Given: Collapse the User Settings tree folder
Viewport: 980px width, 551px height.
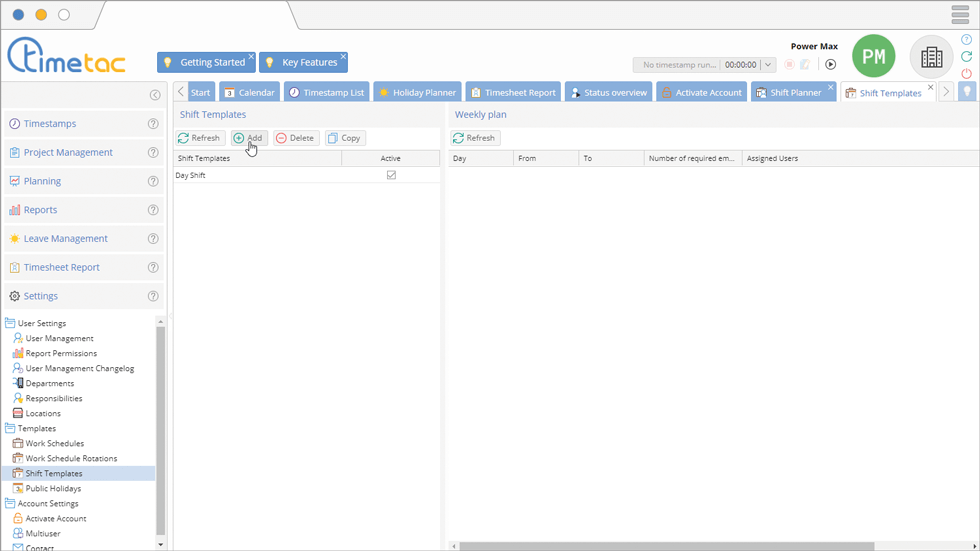Looking at the screenshot, I should [10, 323].
